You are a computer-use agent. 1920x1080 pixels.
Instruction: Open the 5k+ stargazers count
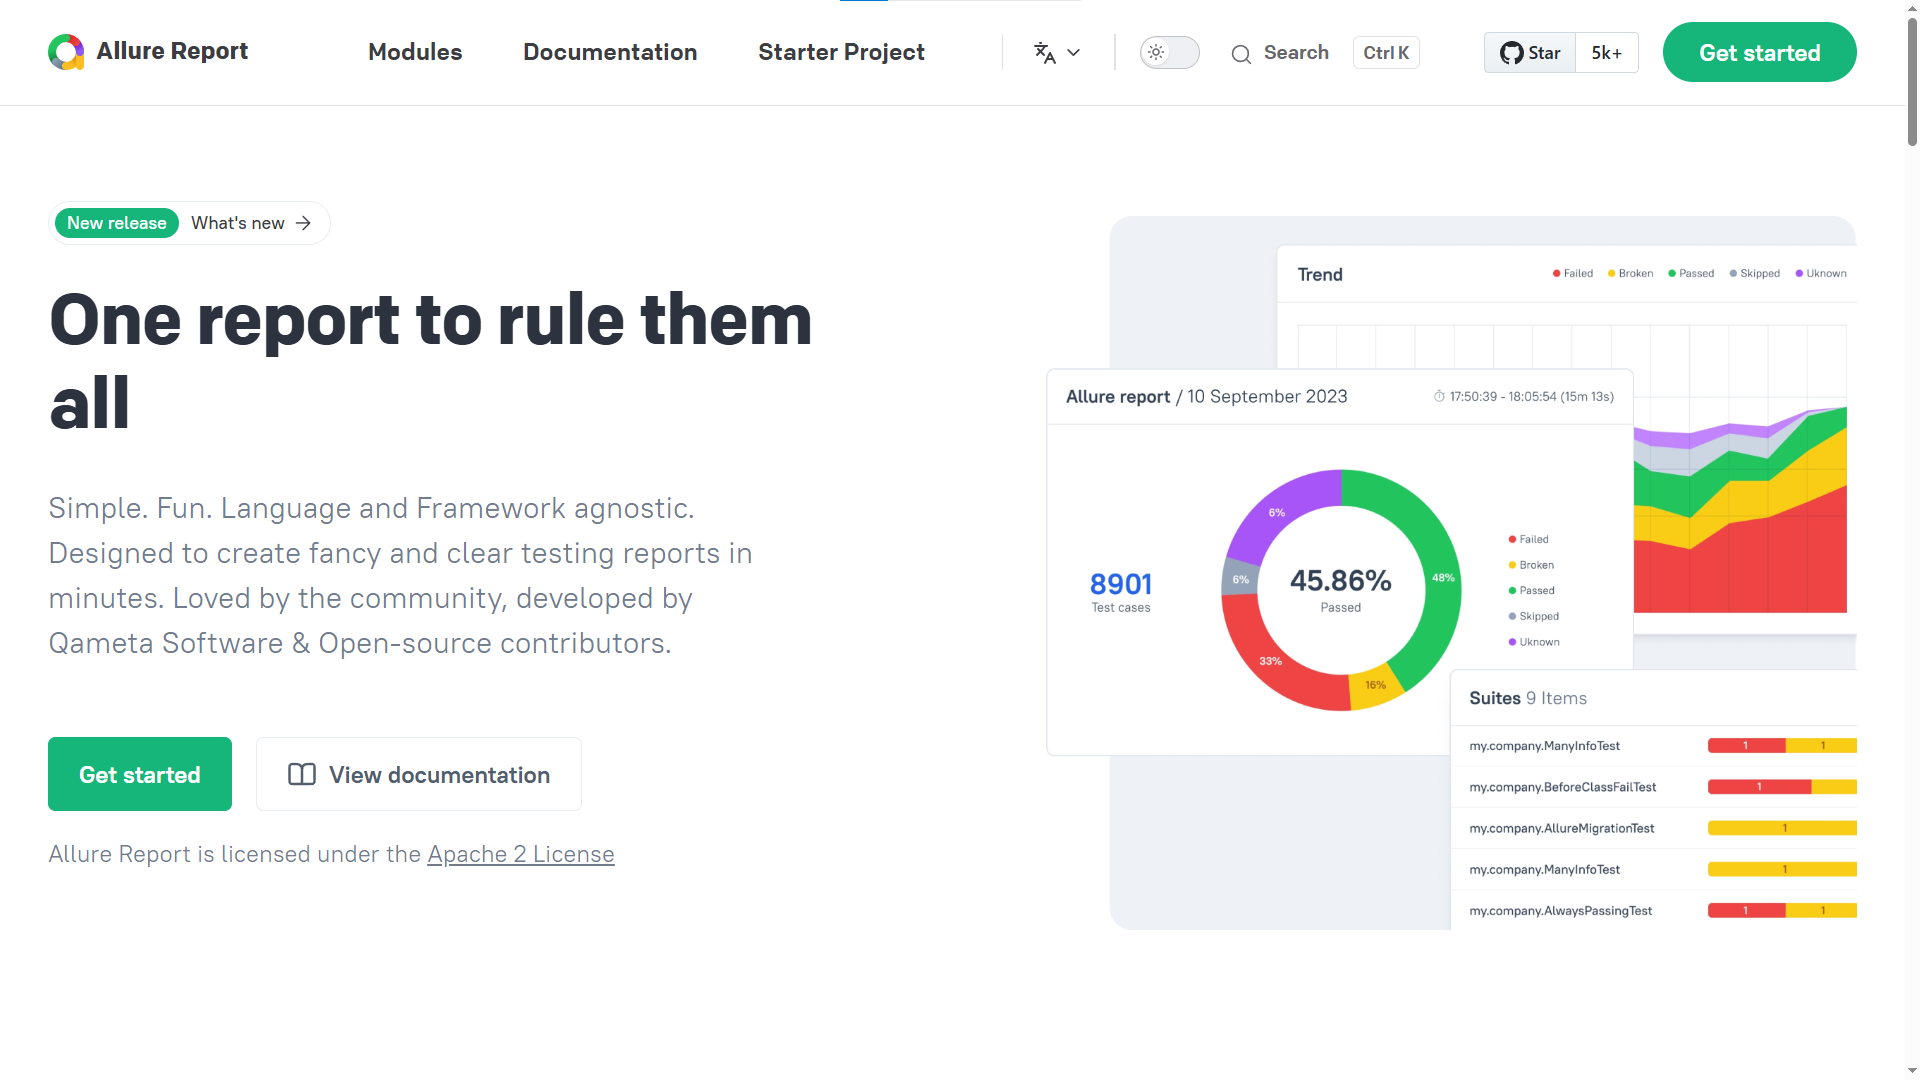tap(1607, 53)
